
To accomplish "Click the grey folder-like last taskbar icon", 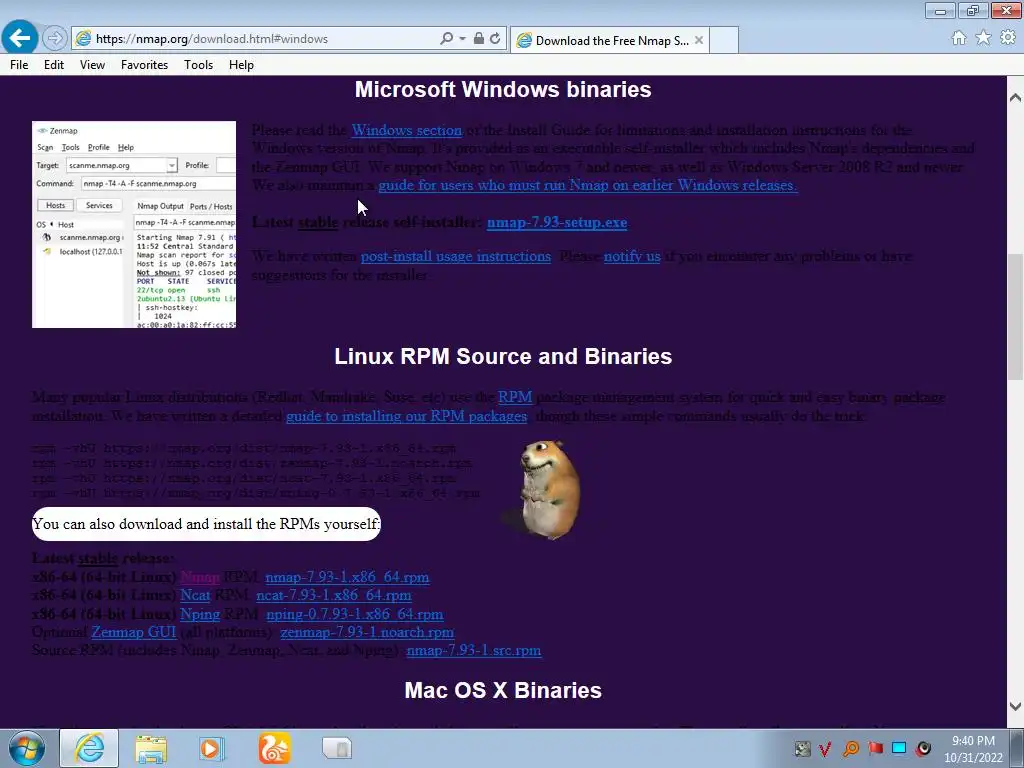I will 337,748.
